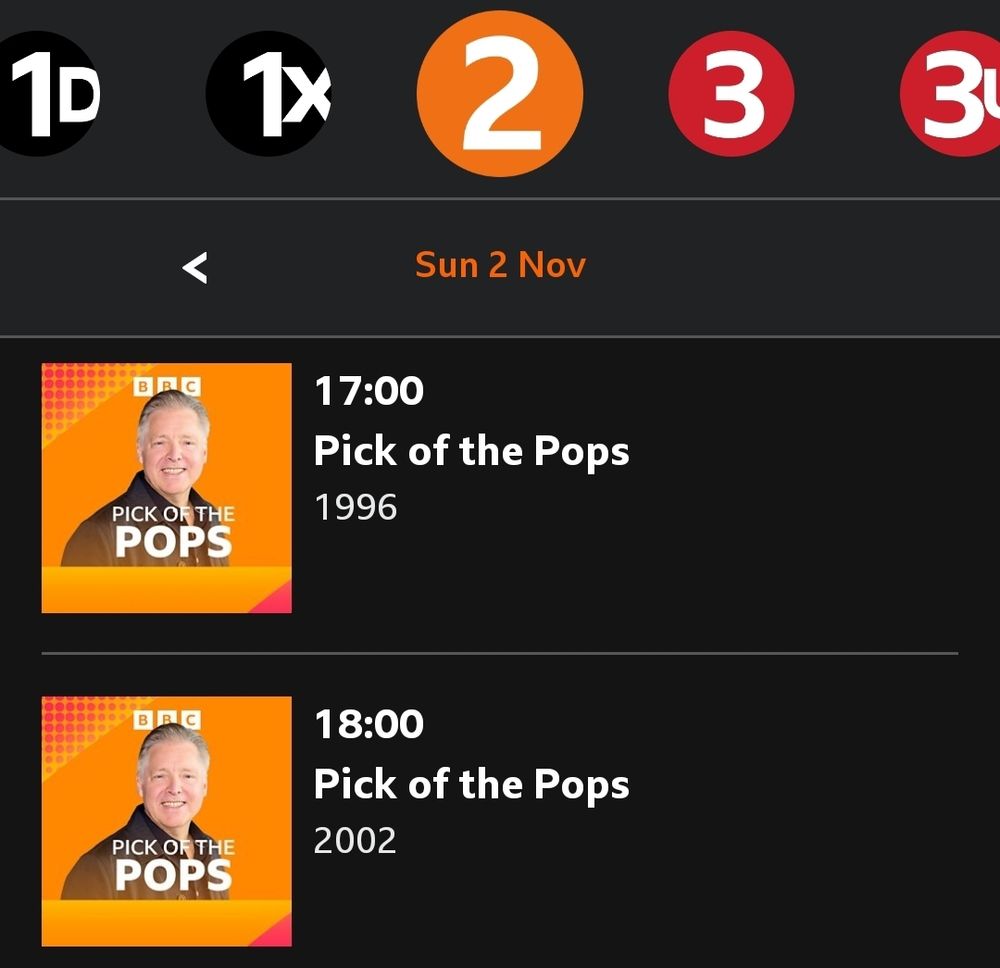Image resolution: width=1000 pixels, height=968 pixels.
Task: Tap the POPS text on the 2002 episode artwork
Action: [173, 876]
